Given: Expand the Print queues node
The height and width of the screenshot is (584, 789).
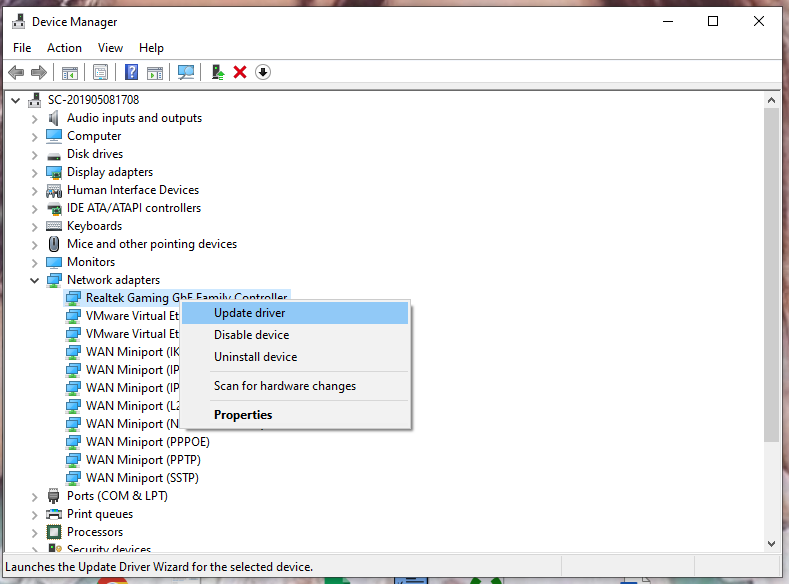Looking at the screenshot, I should tap(34, 515).
